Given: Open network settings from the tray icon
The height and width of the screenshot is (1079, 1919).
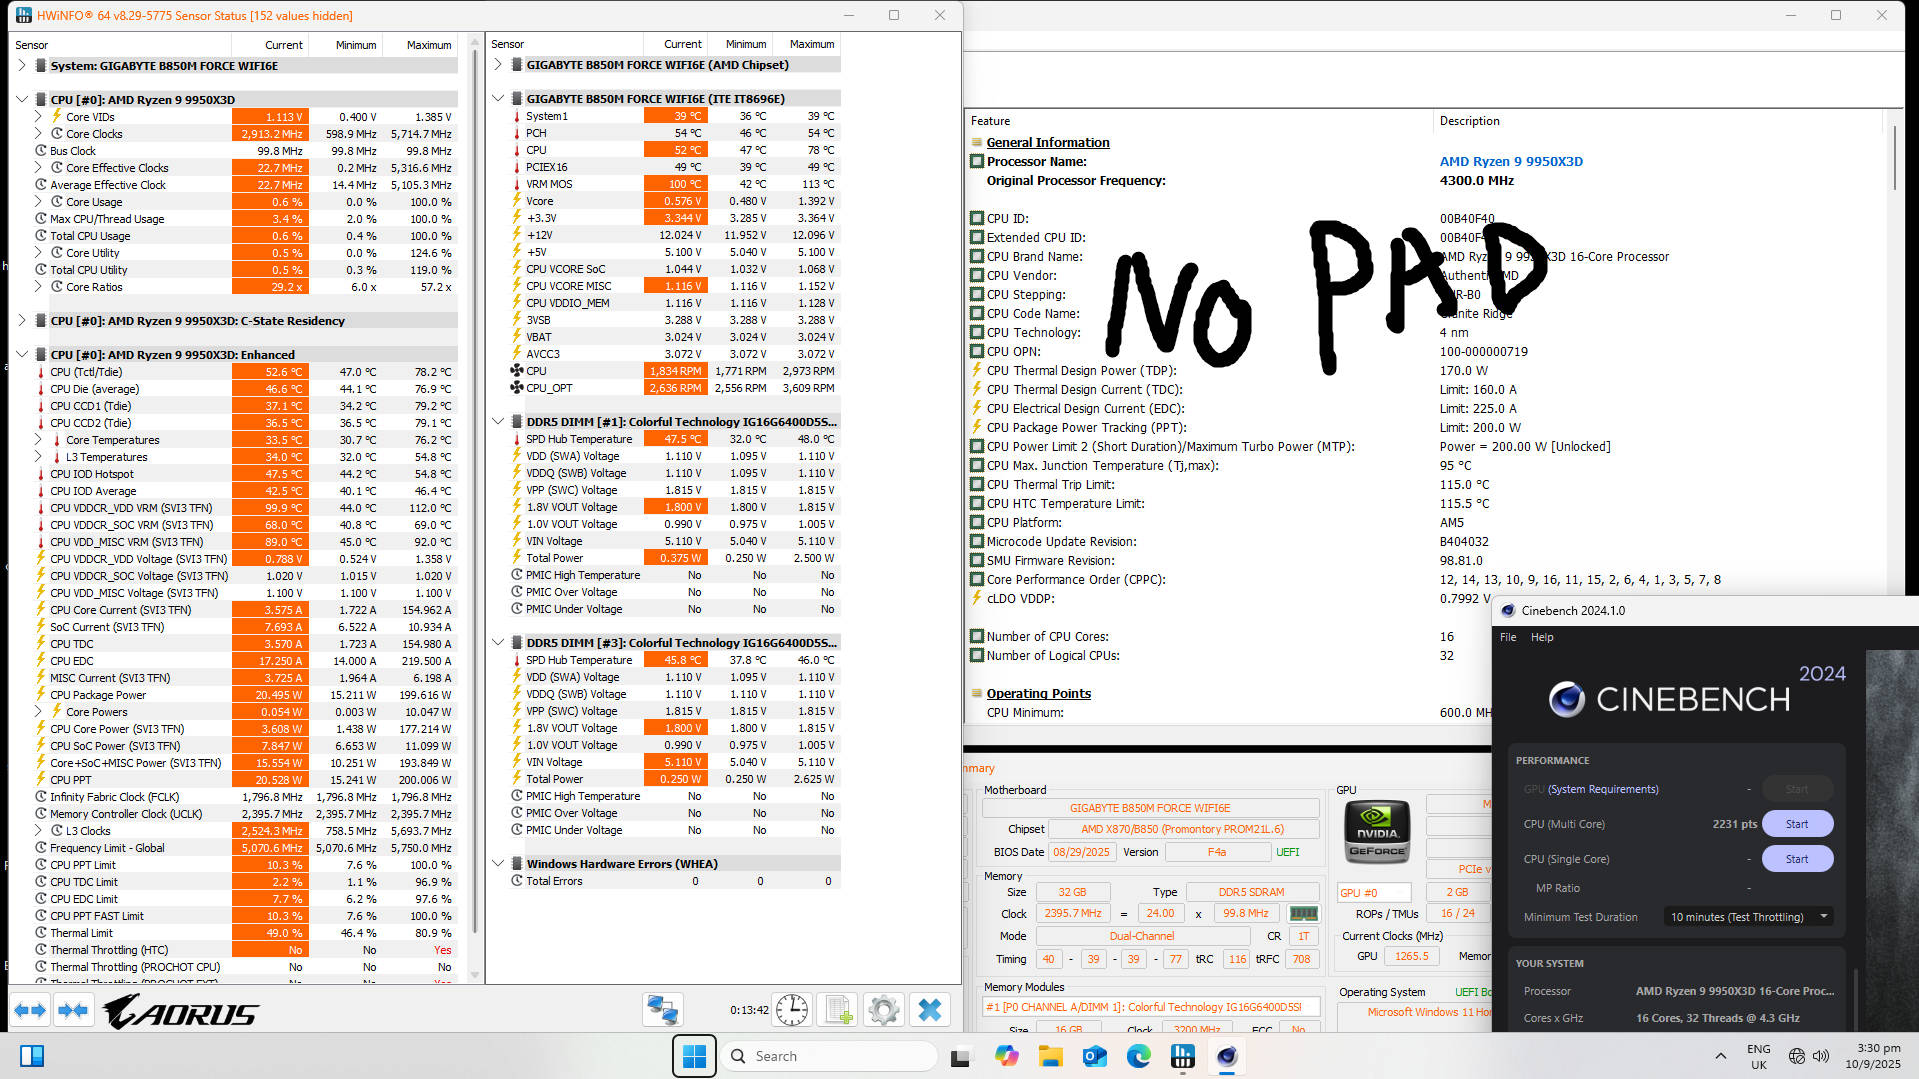Looking at the screenshot, I should (1796, 1056).
